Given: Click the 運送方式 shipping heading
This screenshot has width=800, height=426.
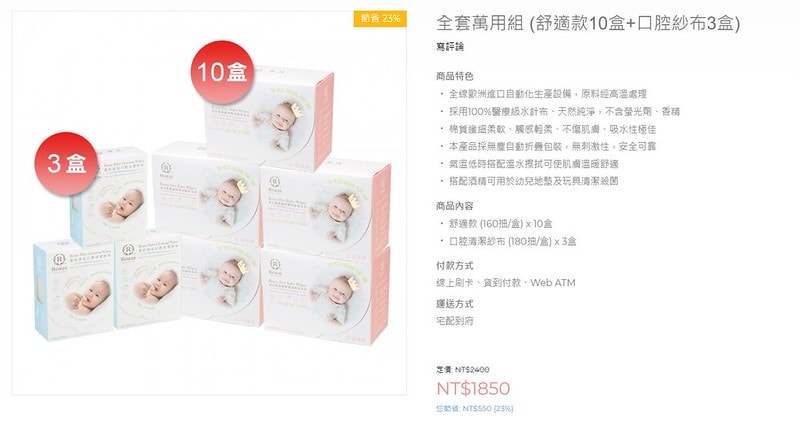Looking at the screenshot, I should 455,304.
